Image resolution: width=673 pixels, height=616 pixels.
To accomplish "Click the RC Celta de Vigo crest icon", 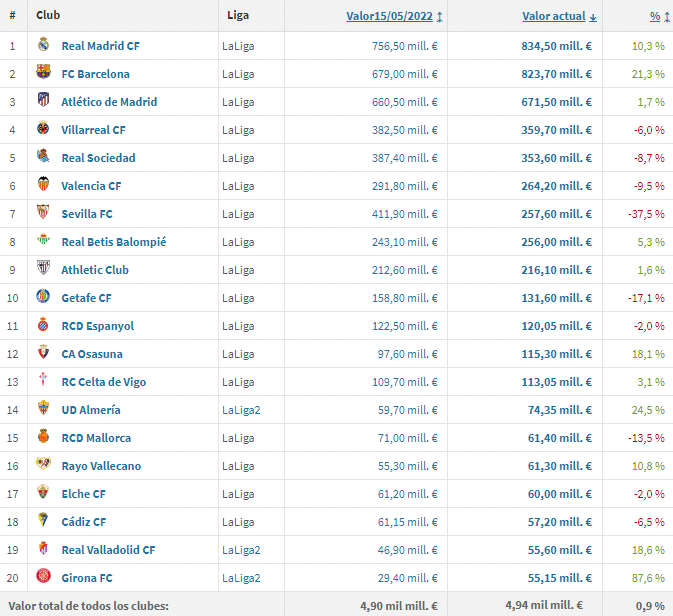I will tap(43, 379).
